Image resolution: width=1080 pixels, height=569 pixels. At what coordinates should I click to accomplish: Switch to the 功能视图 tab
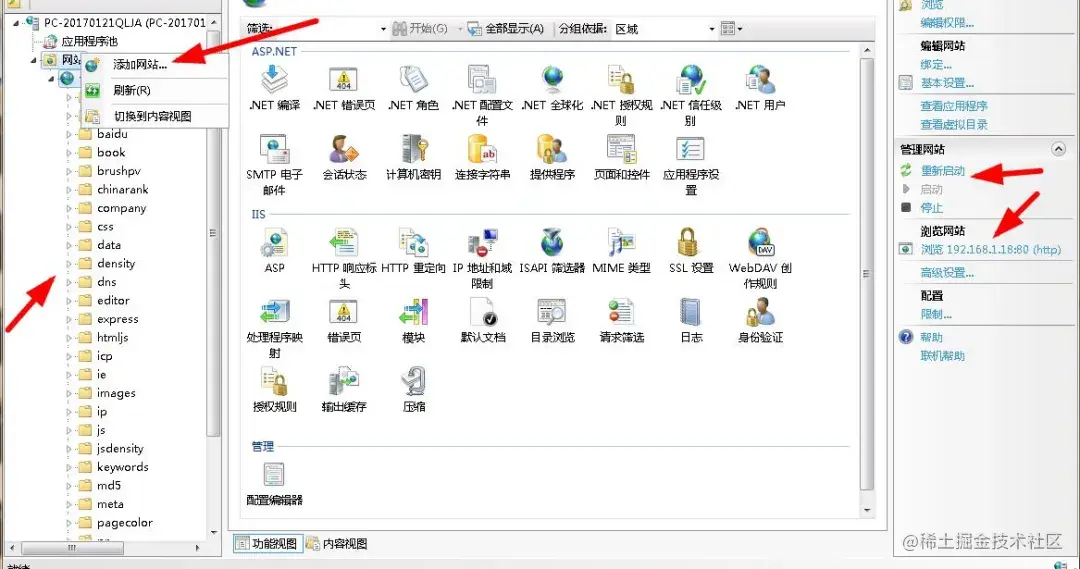click(267, 544)
